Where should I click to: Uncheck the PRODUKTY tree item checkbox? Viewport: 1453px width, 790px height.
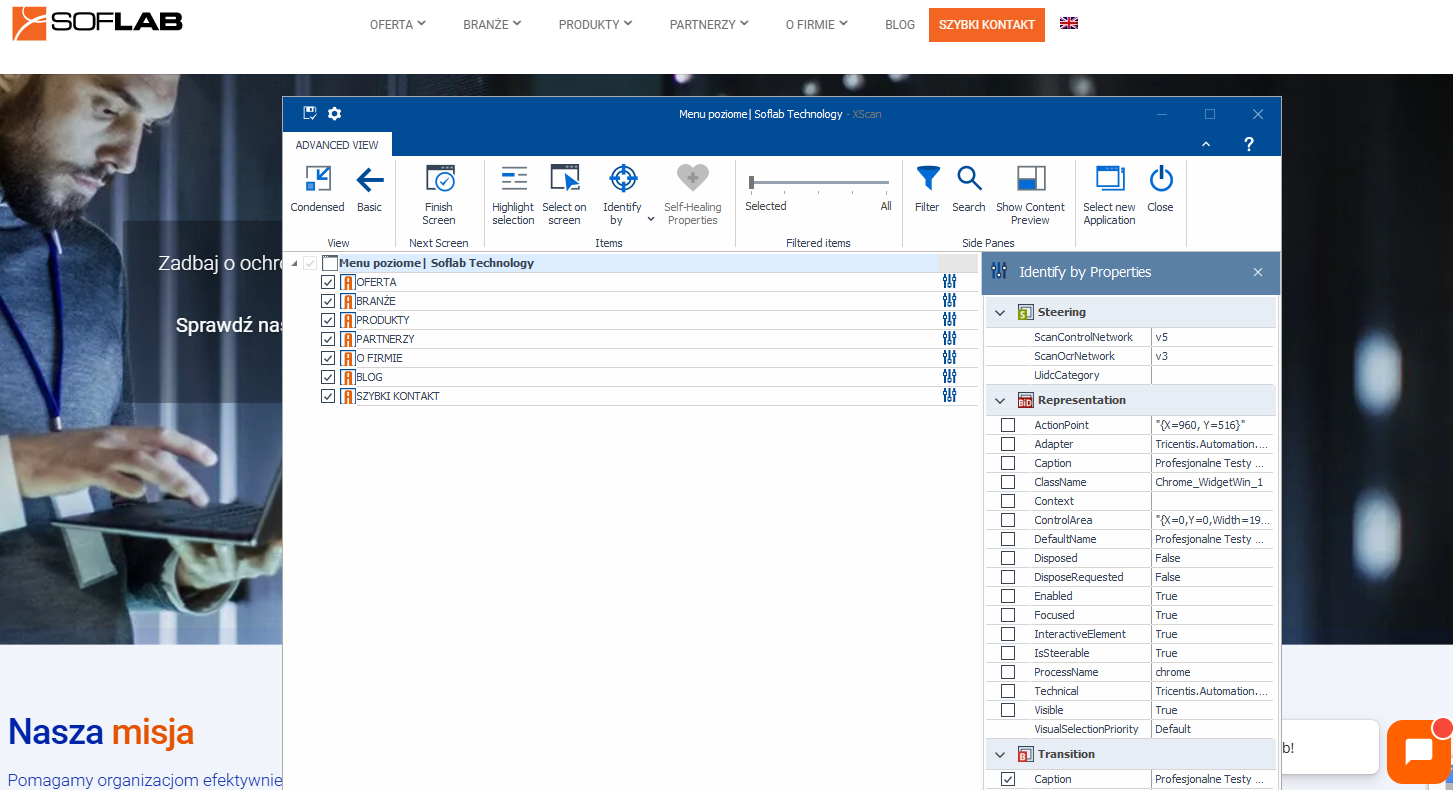tap(328, 320)
